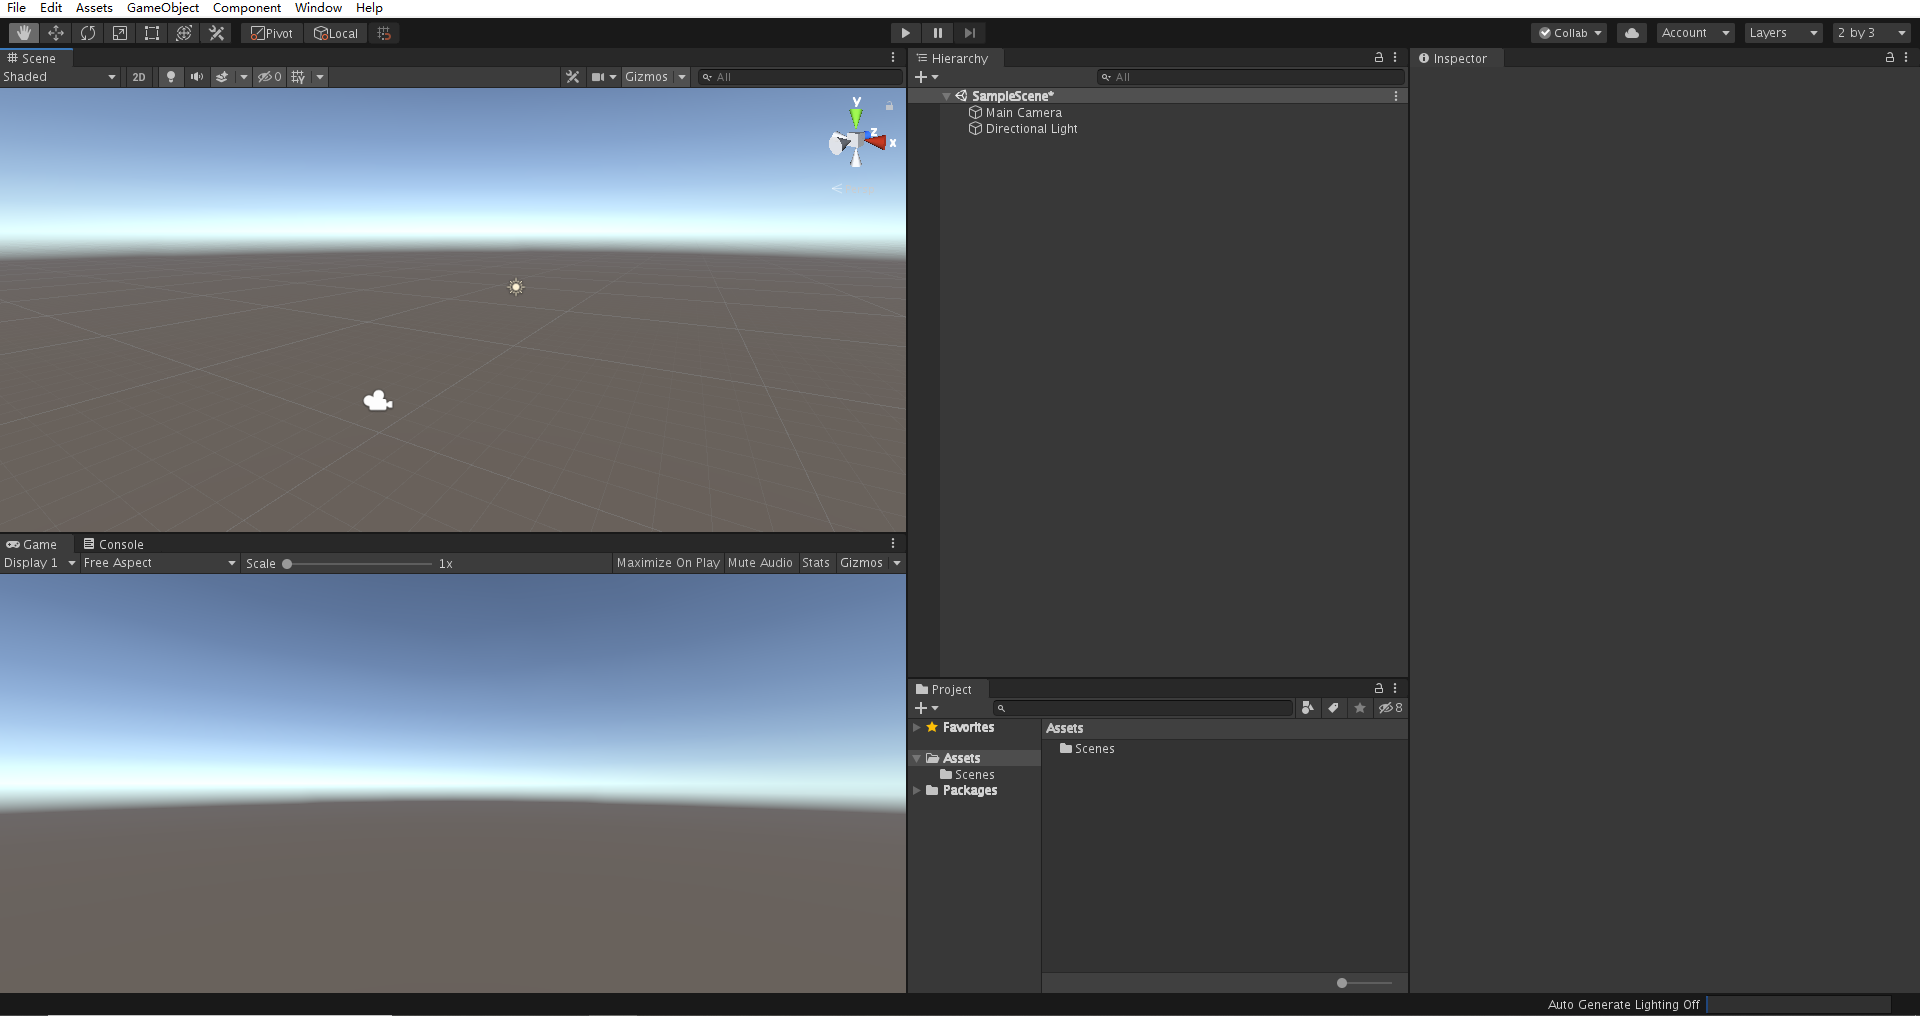Adjust the Game view Scale slider
The width and height of the screenshot is (1920, 1016).
pos(357,564)
